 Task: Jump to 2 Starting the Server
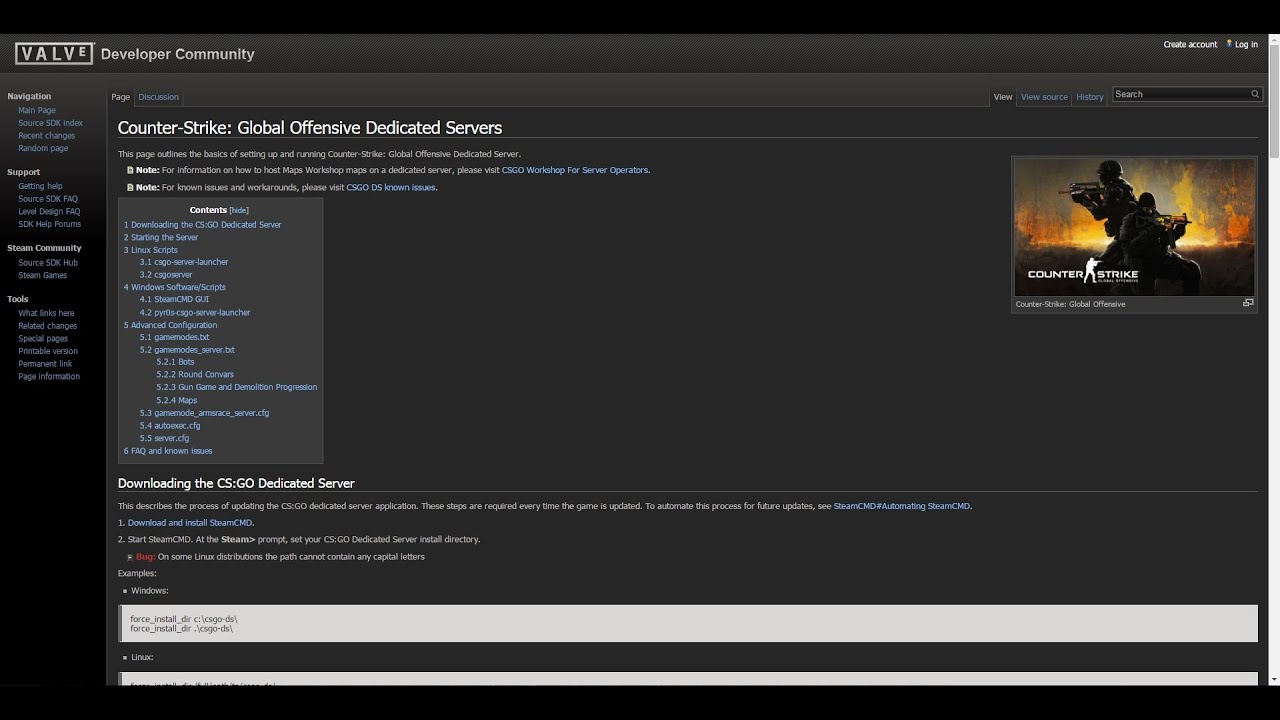click(x=161, y=237)
